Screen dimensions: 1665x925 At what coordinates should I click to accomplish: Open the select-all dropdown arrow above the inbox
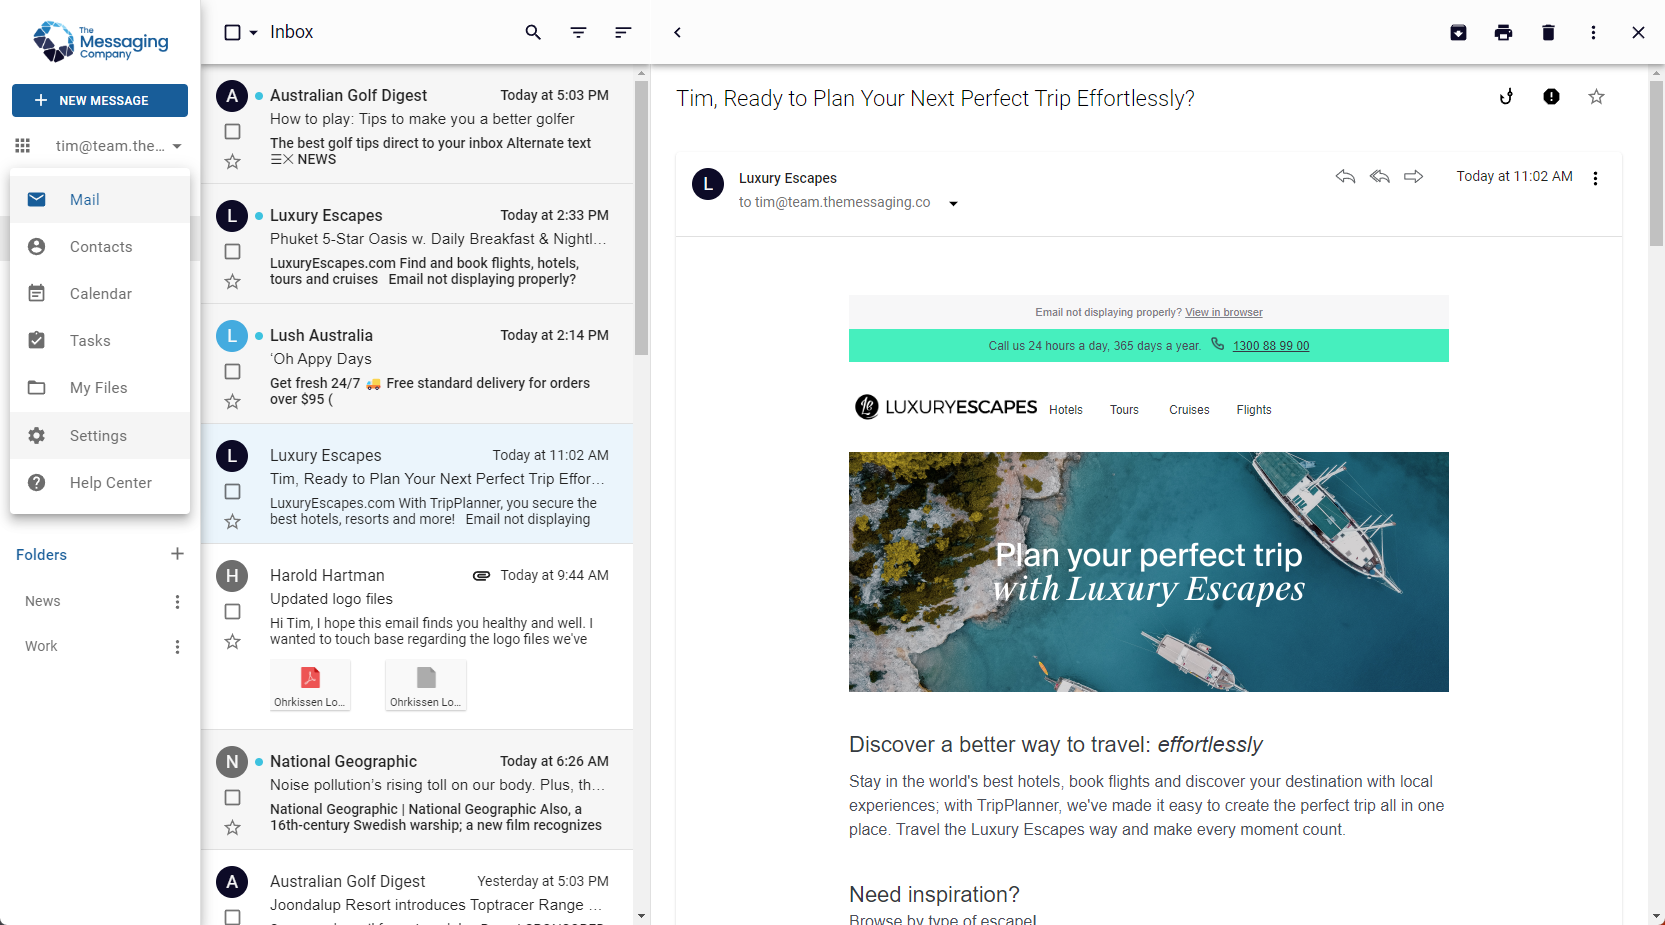(251, 32)
